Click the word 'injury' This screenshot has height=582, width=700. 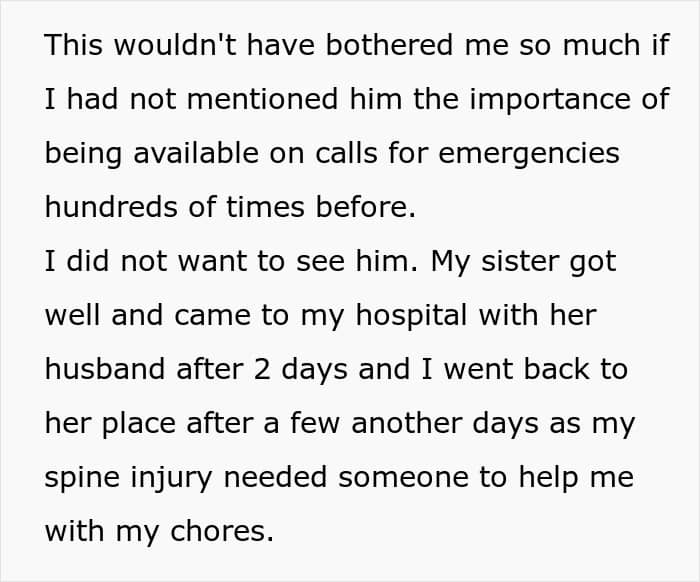coord(171,477)
